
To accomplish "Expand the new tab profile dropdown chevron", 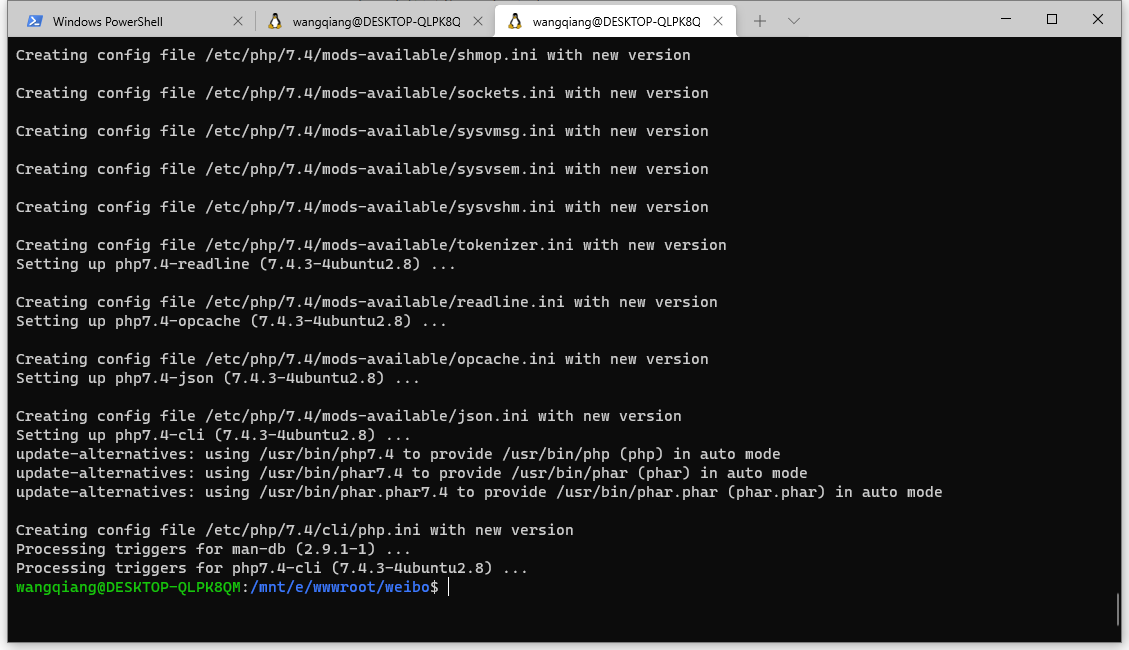I will click(794, 21).
